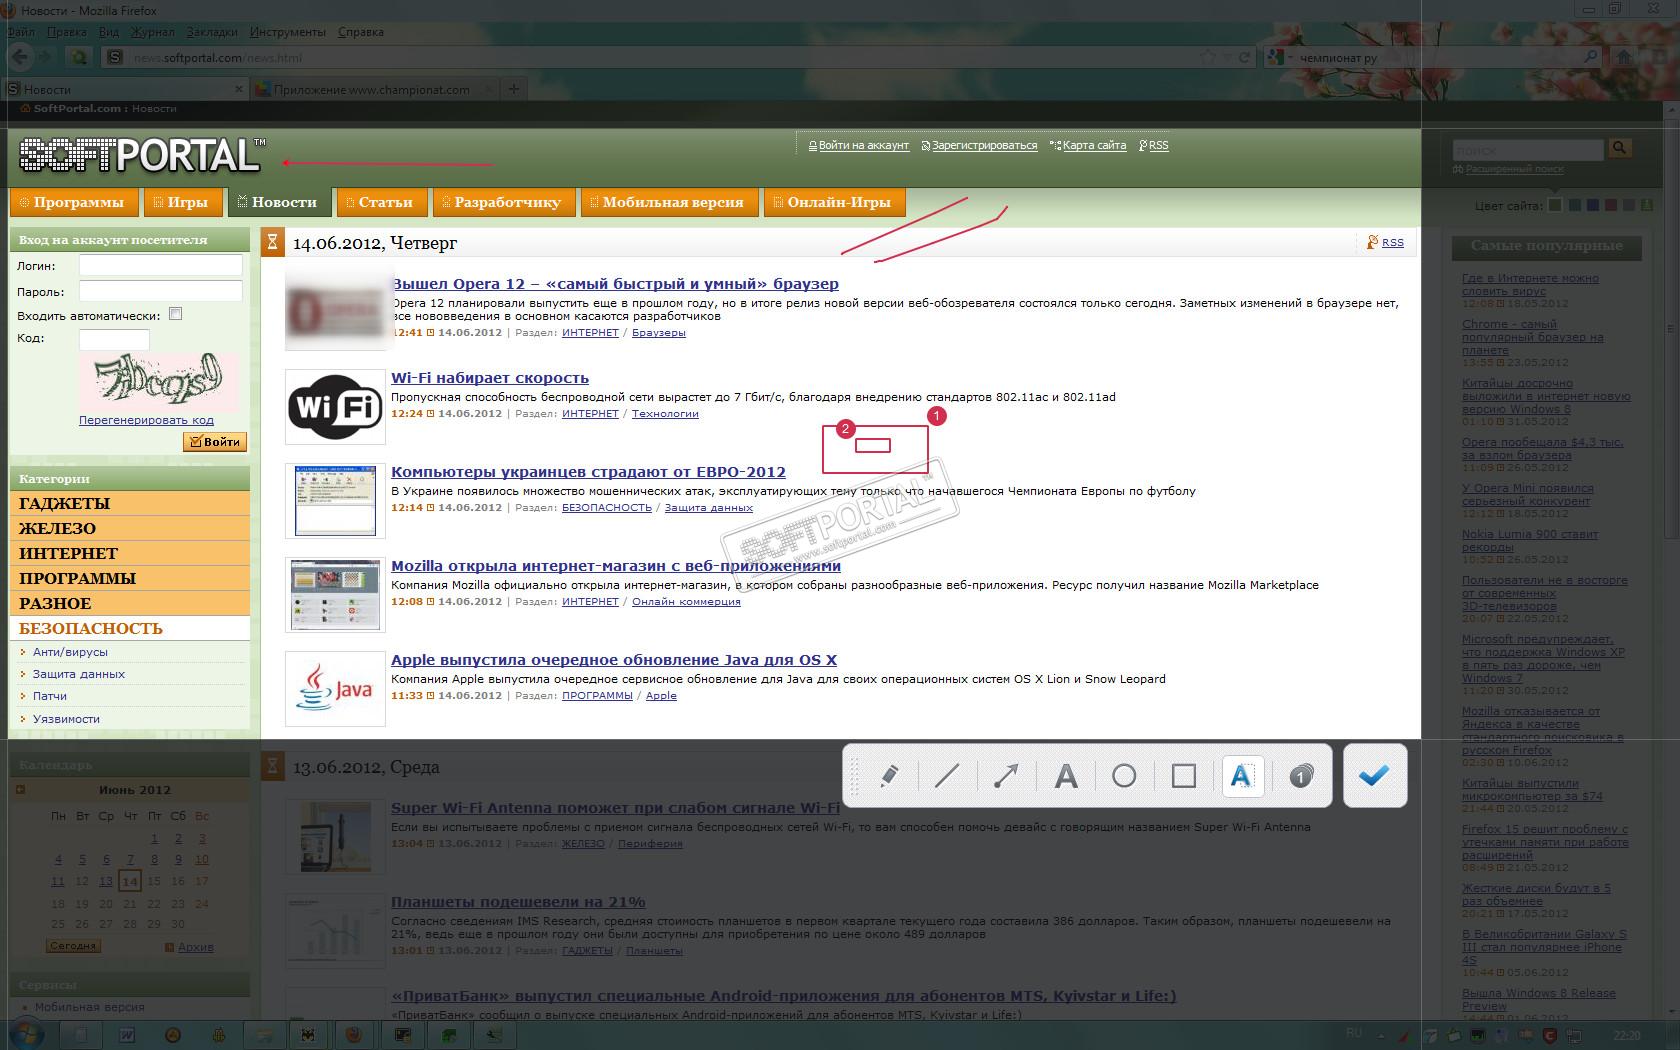Open the Программы navigation tab

tap(73, 202)
